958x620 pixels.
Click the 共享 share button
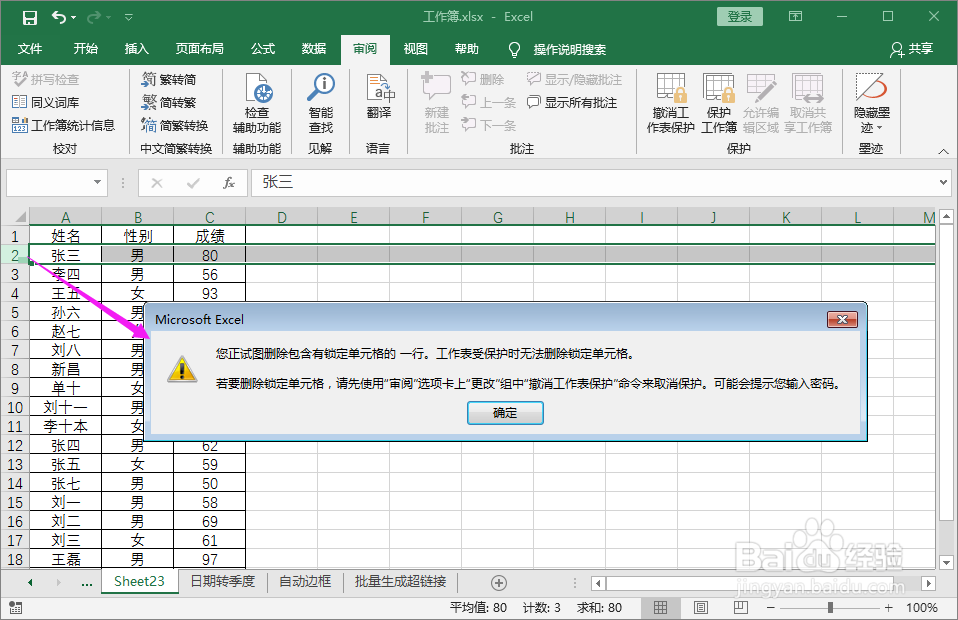[x=911, y=49]
